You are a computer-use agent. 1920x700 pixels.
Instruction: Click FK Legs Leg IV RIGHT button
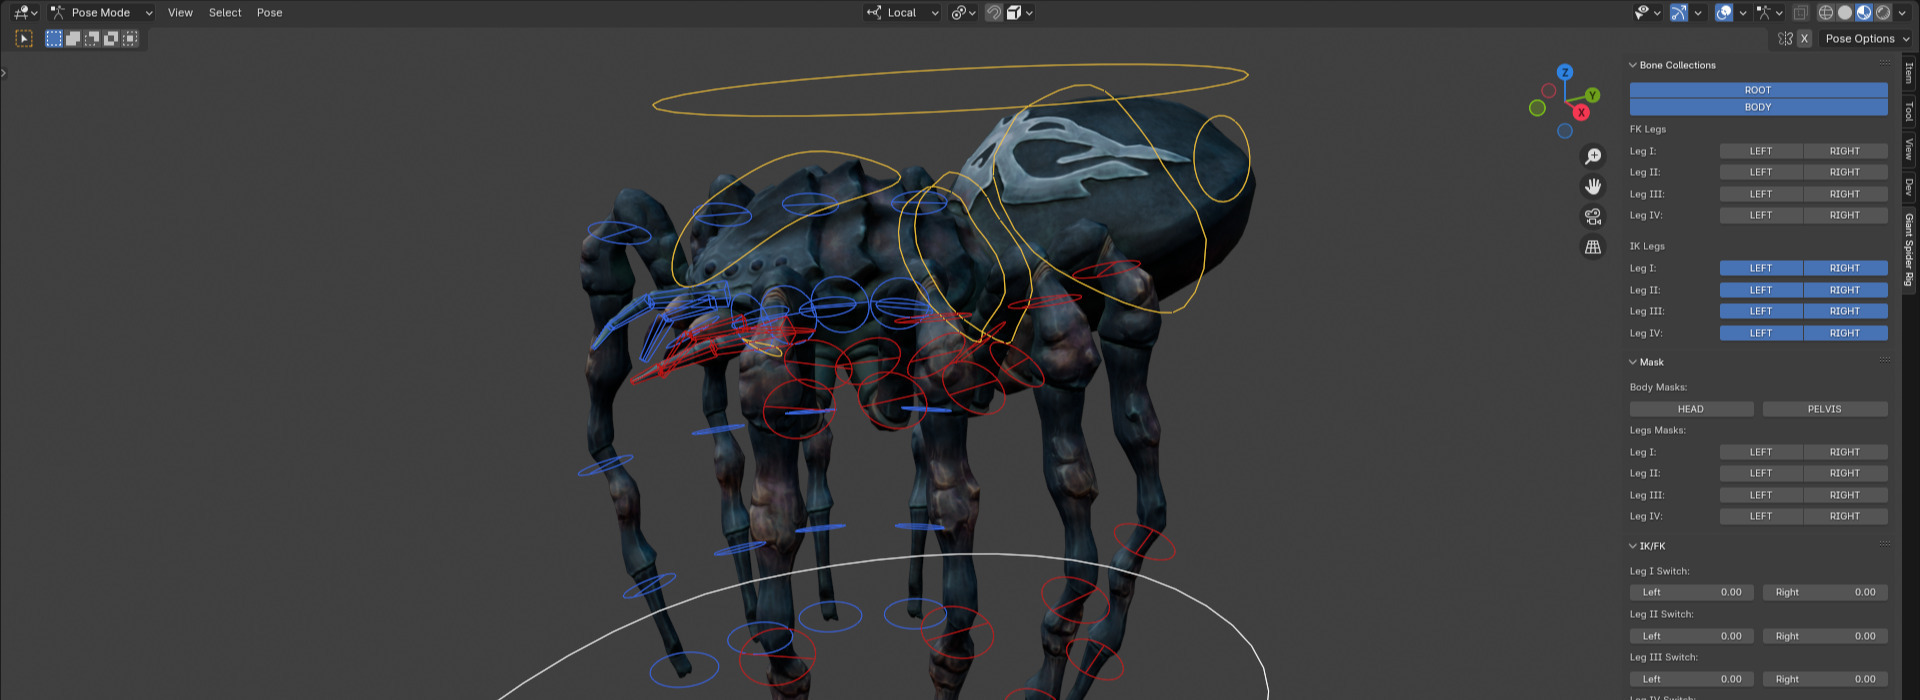tap(1845, 215)
